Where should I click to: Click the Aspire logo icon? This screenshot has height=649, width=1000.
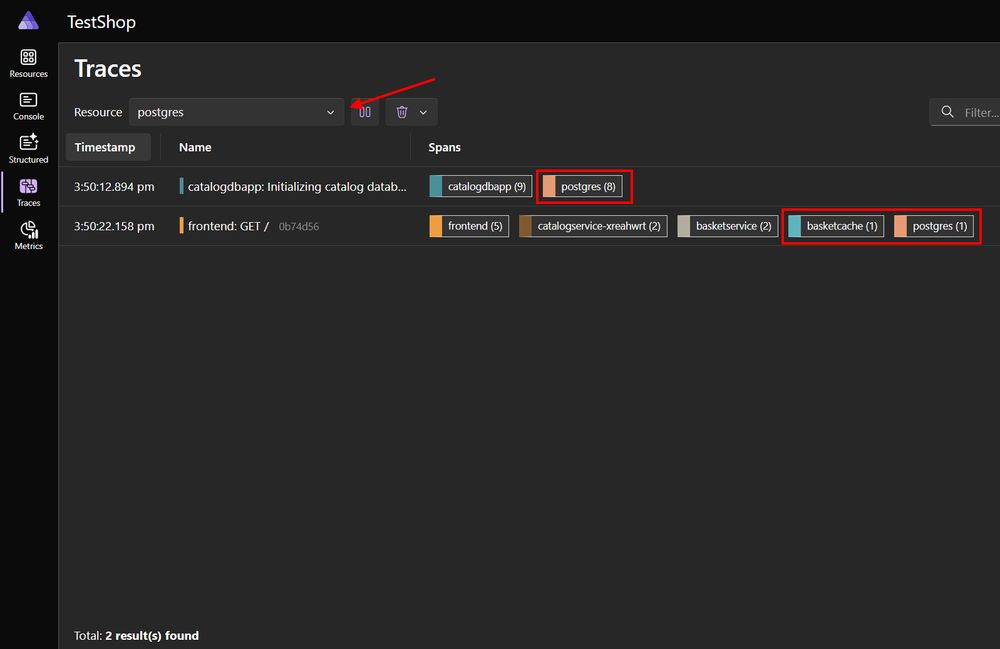click(x=28, y=20)
